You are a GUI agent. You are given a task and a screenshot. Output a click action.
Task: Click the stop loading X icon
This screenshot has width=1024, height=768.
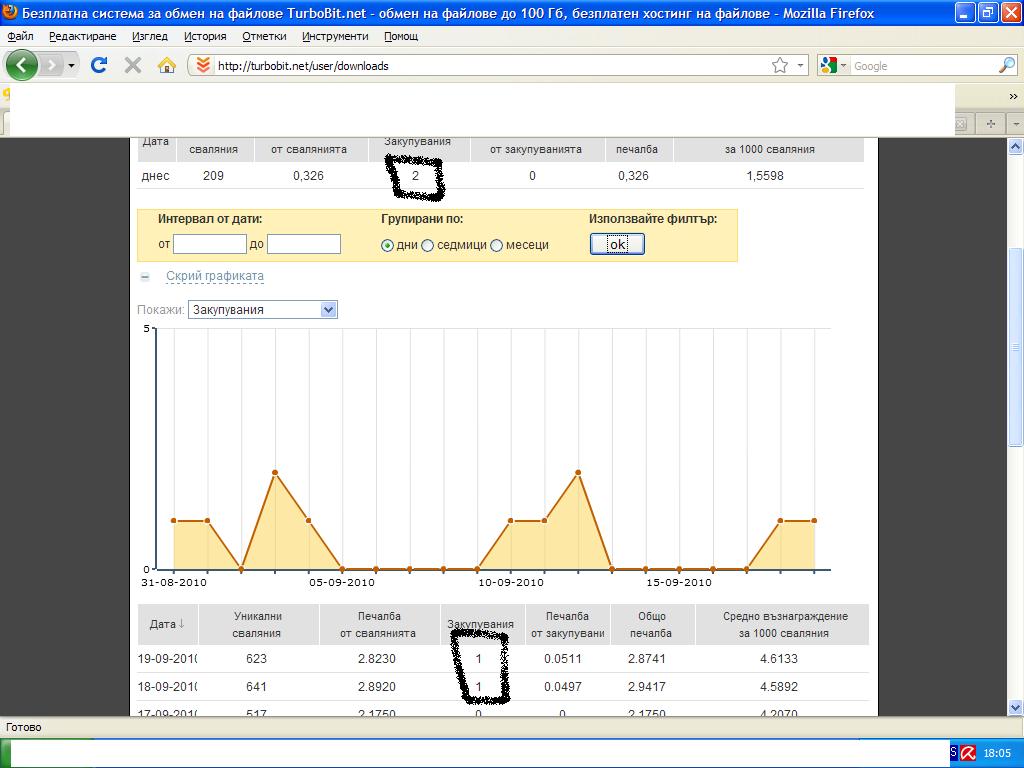coord(133,65)
